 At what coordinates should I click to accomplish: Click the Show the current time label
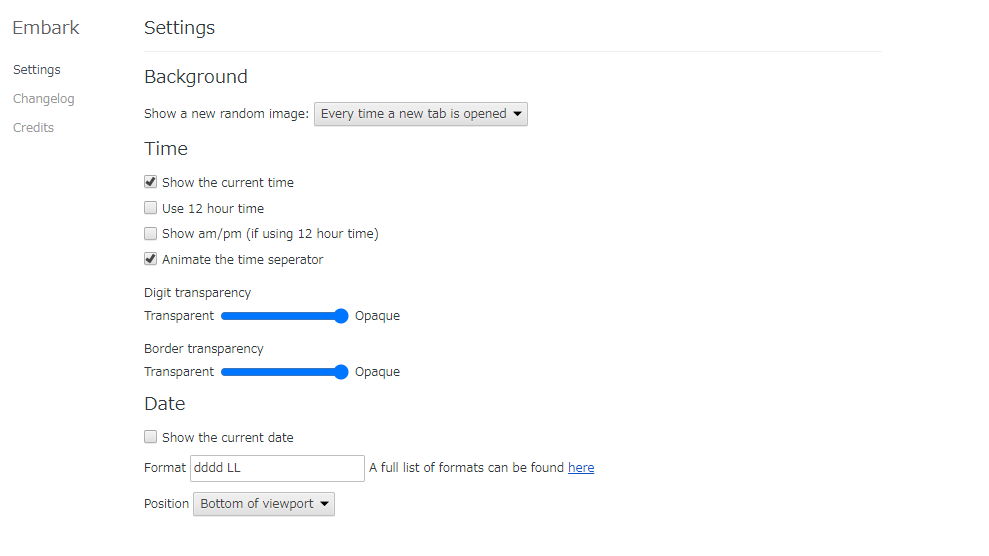228,183
